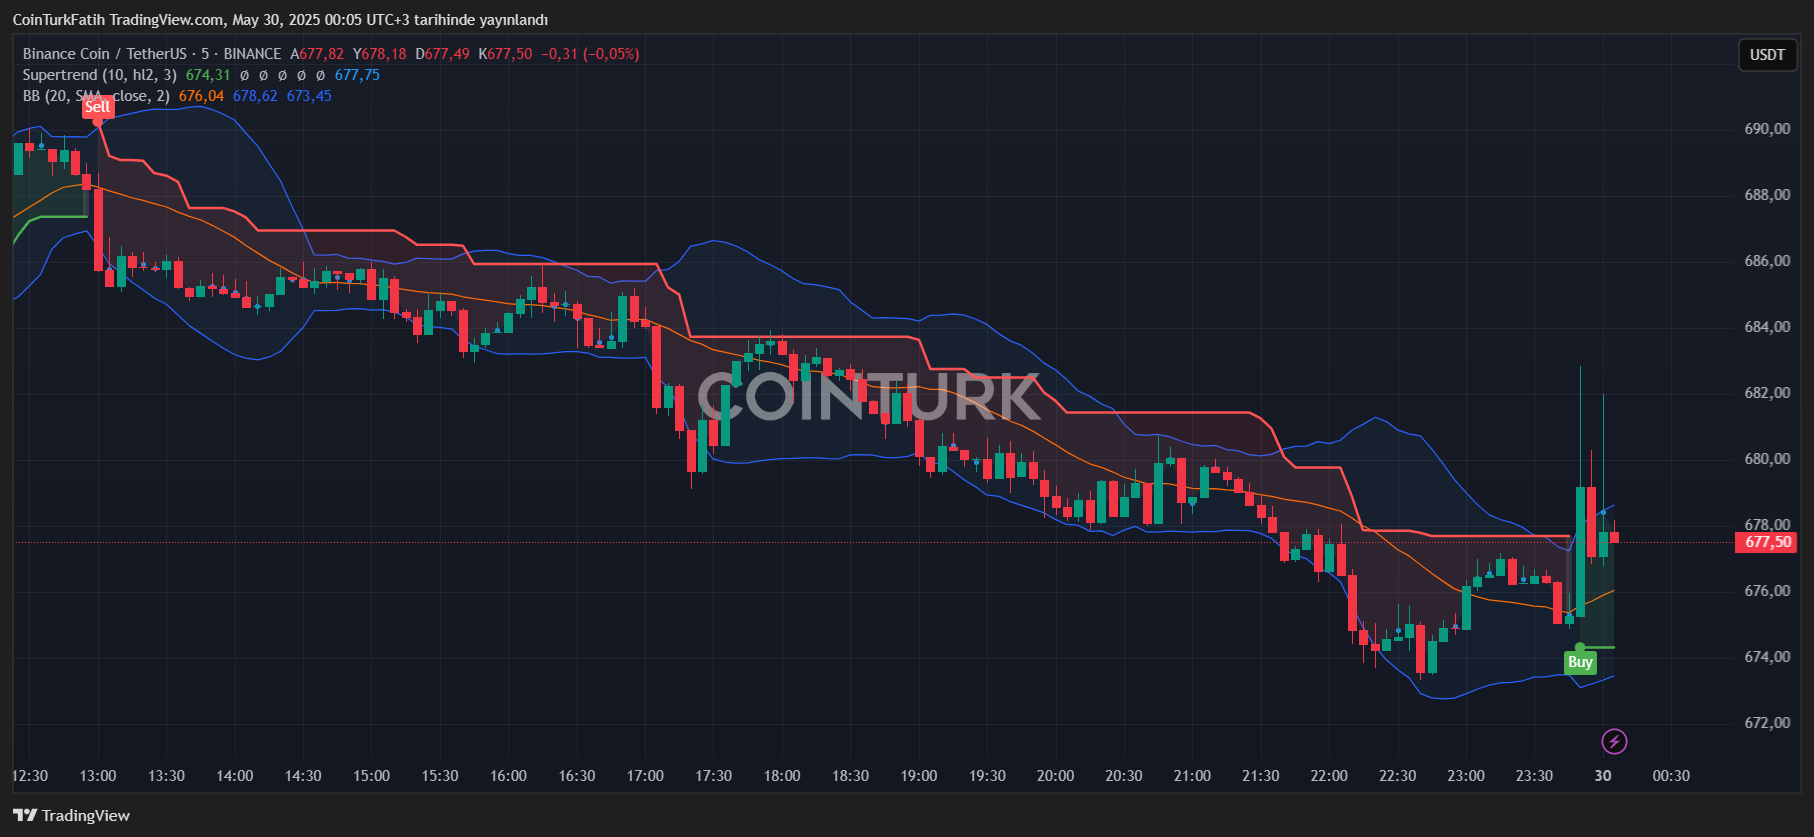Click the 690,00 price axis label
This screenshot has width=1814, height=837.
click(1767, 129)
